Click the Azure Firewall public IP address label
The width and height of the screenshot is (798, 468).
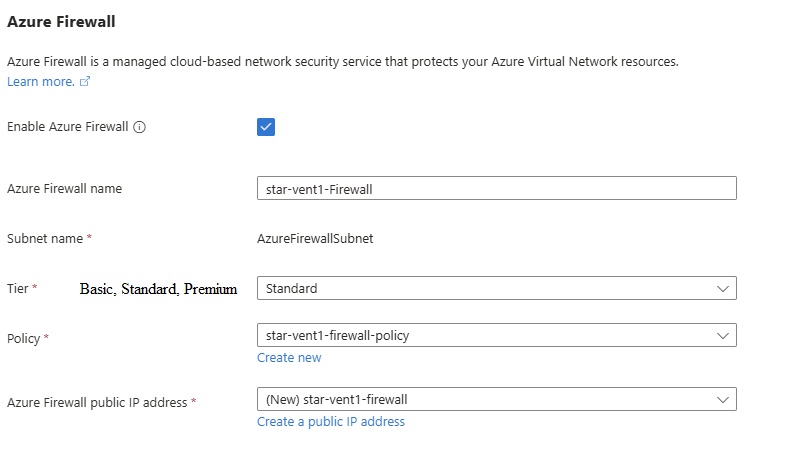point(97,402)
